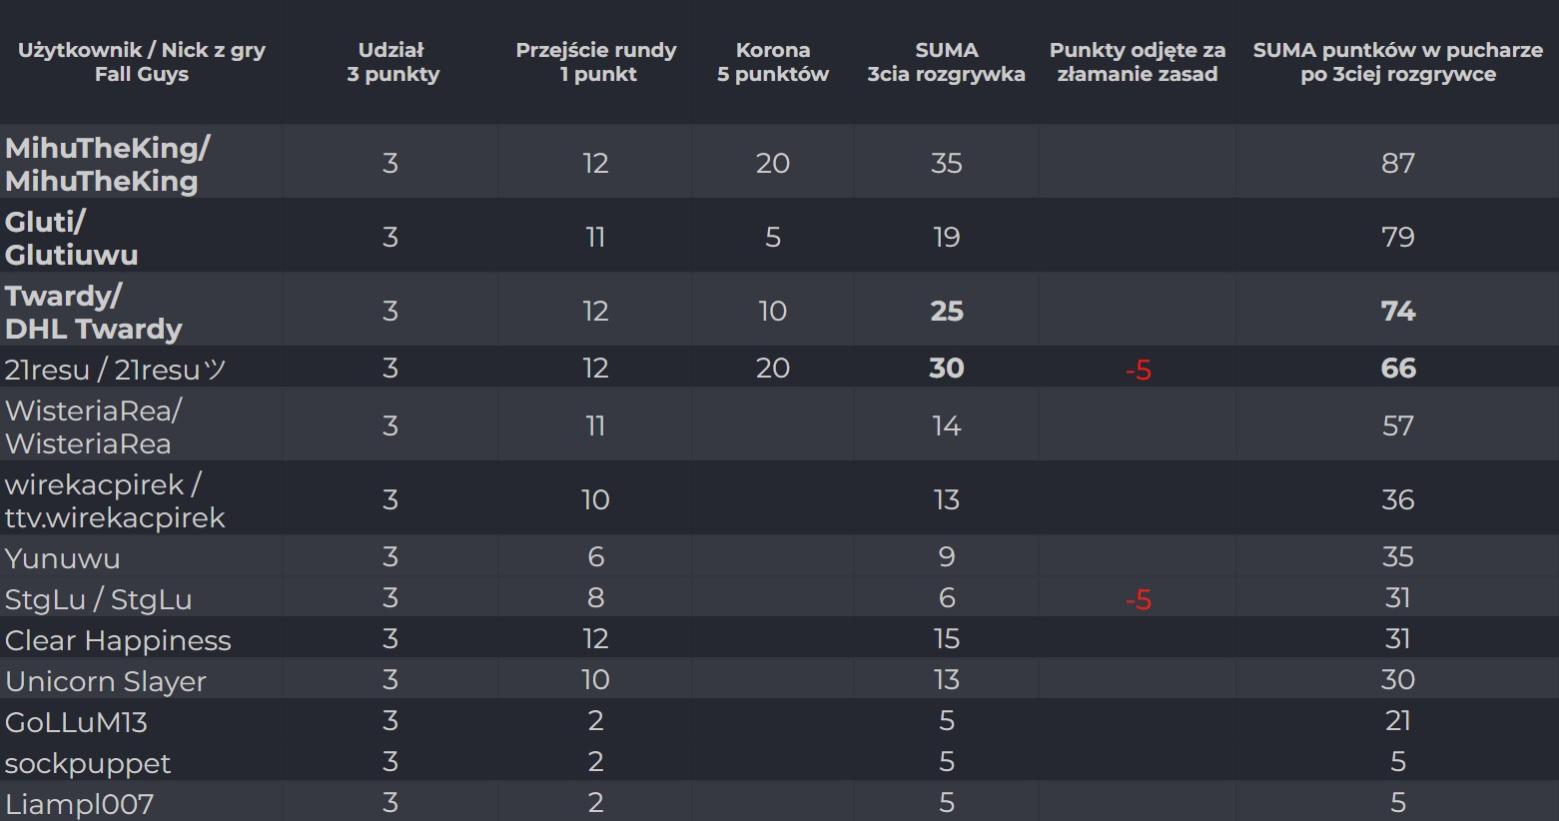Select the WisteriaRea player name
1559x821 pixels.
[x=93, y=427]
